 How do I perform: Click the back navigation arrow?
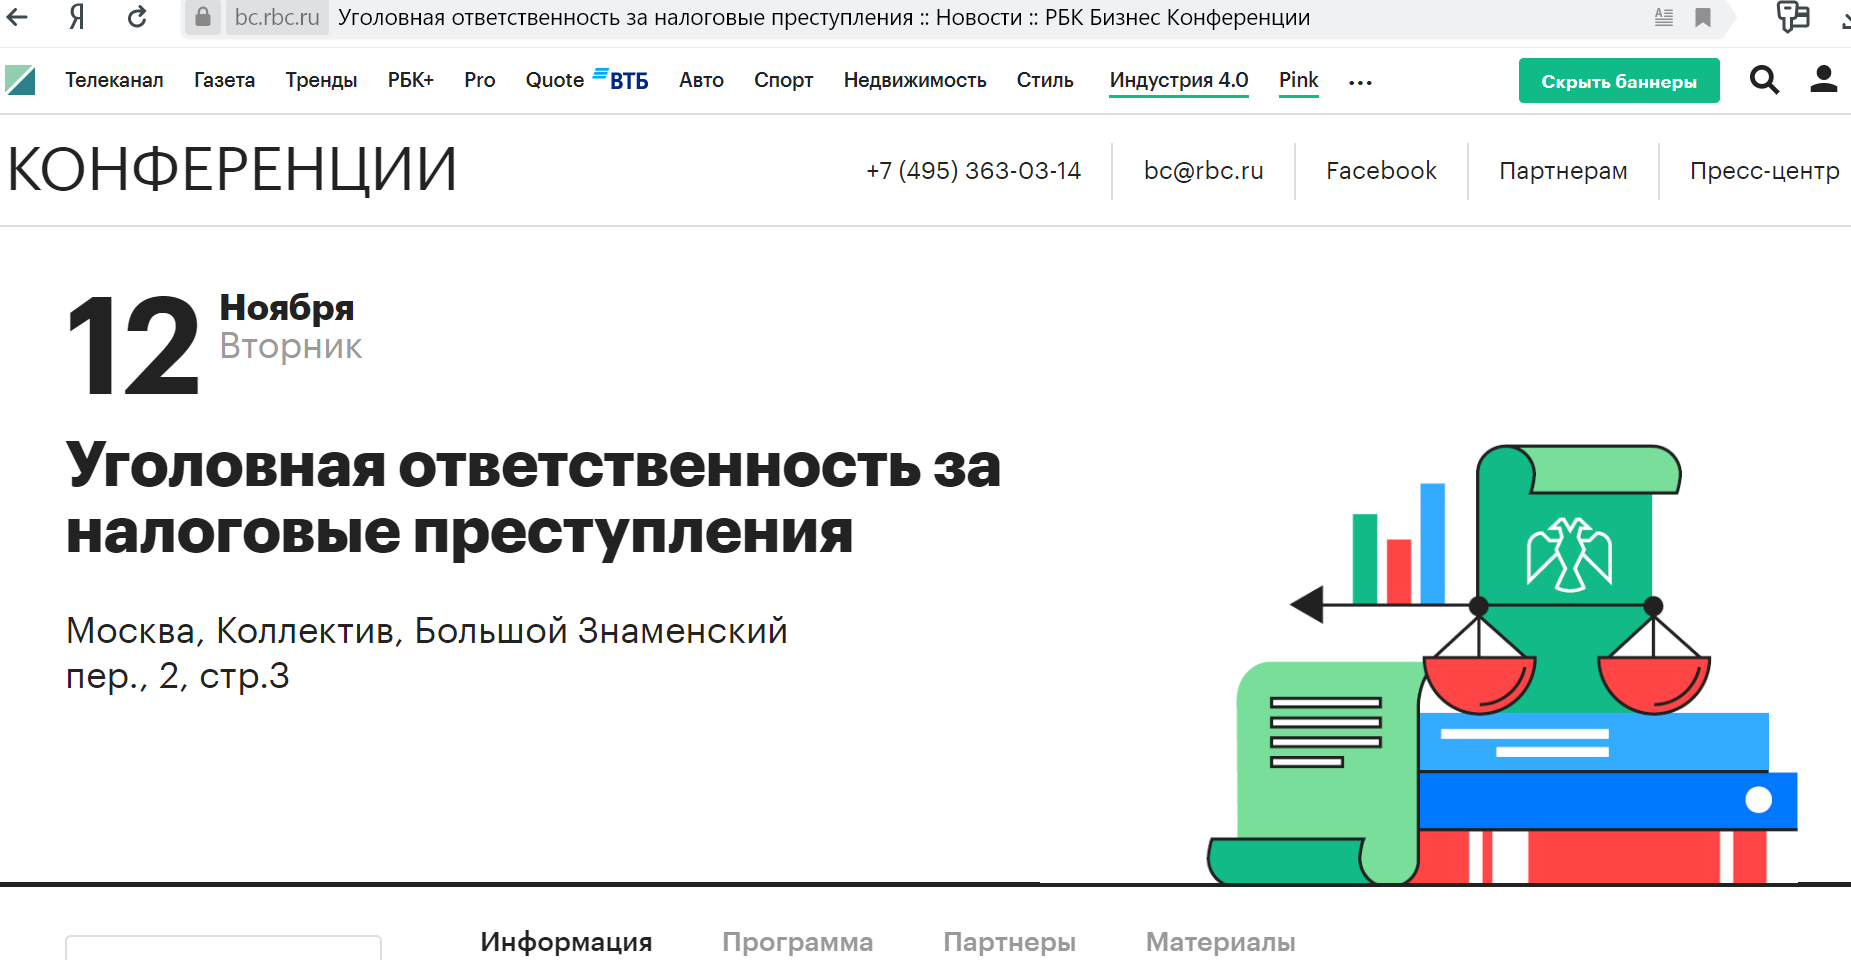19,17
